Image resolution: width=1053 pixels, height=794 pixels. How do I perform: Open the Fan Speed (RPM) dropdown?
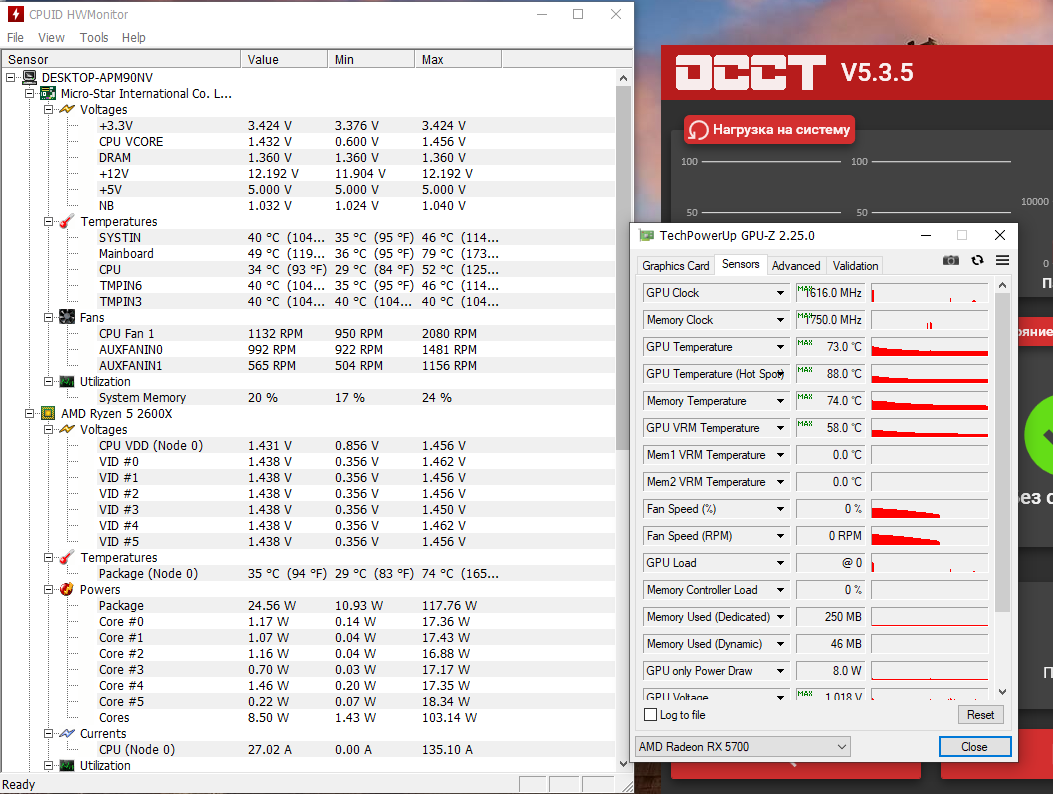coord(780,536)
